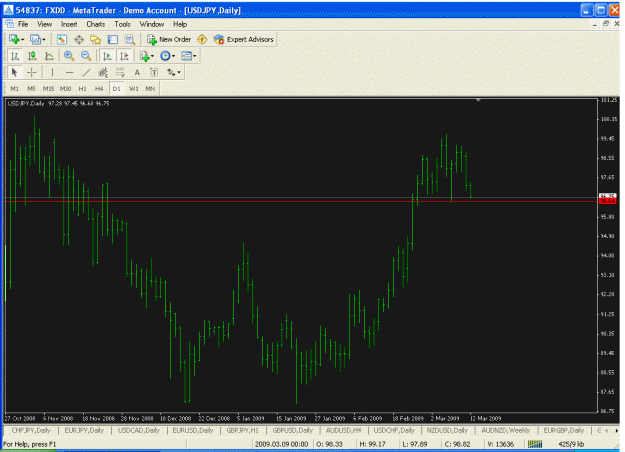
Task: Switch to M15 timeframe
Action: coord(48,88)
